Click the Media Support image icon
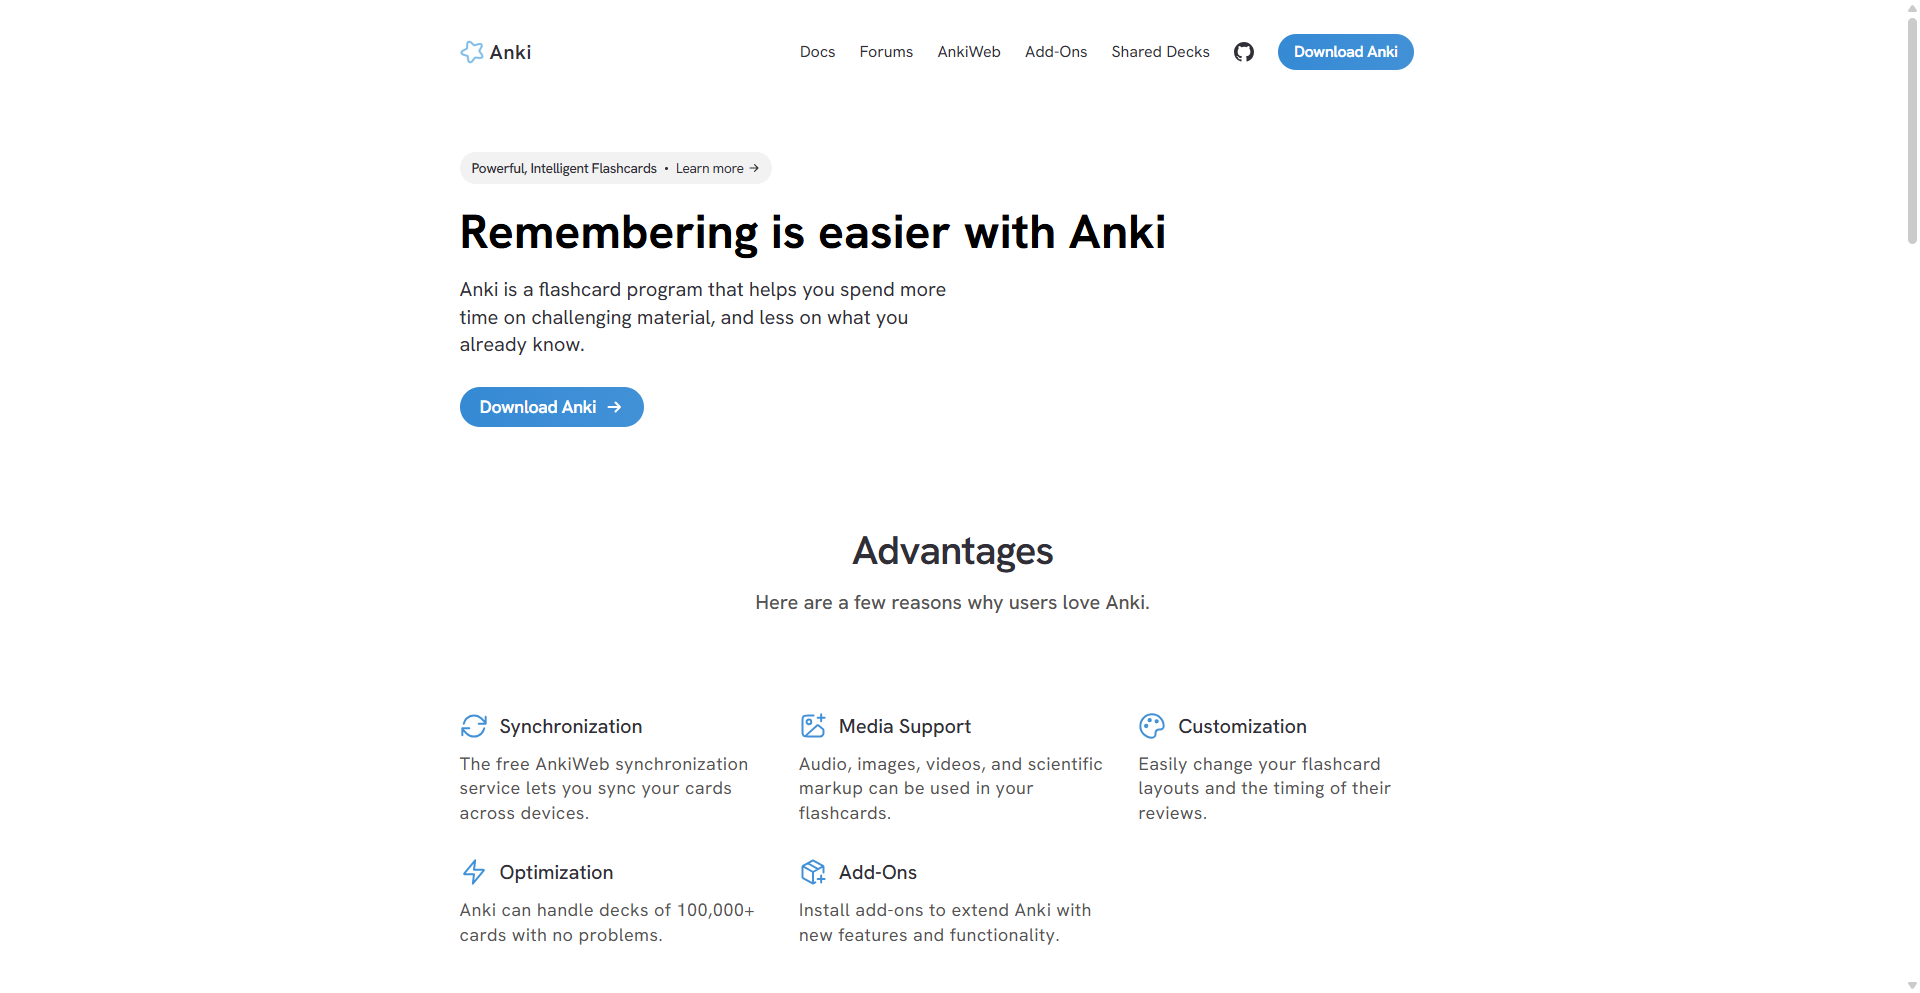1920x993 pixels. click(x=813, y=726)
